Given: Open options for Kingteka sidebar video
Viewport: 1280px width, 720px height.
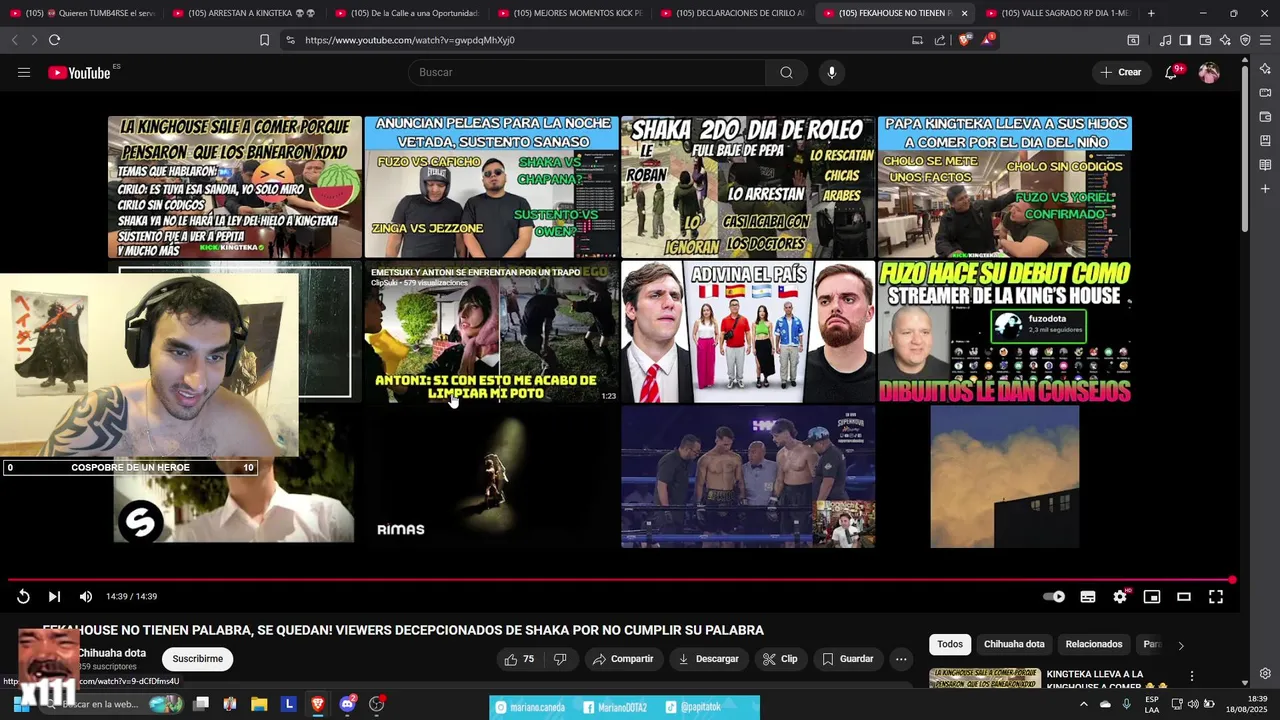Looking at the screenshot, I should (1191, 676).
